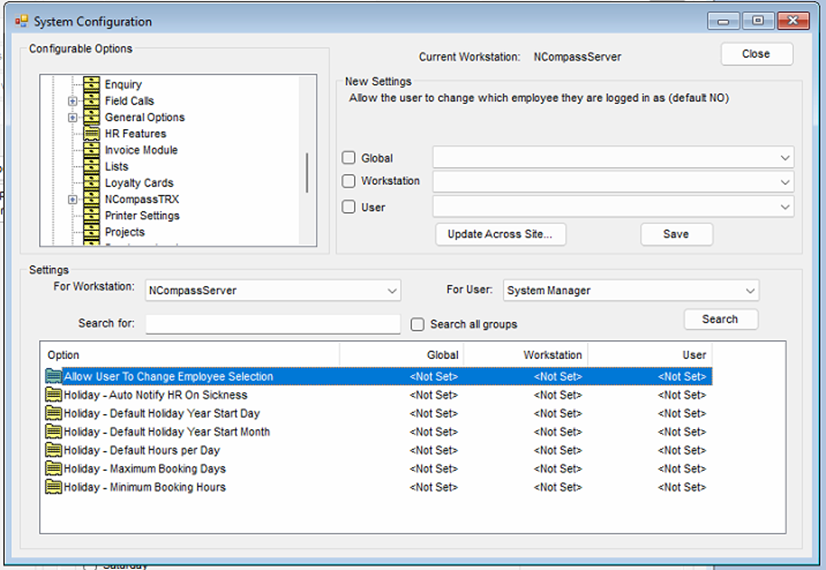Screen dimensions: 826x570
Task: Click the Printer Settings cabinet icon
Action: pos(92,215)
